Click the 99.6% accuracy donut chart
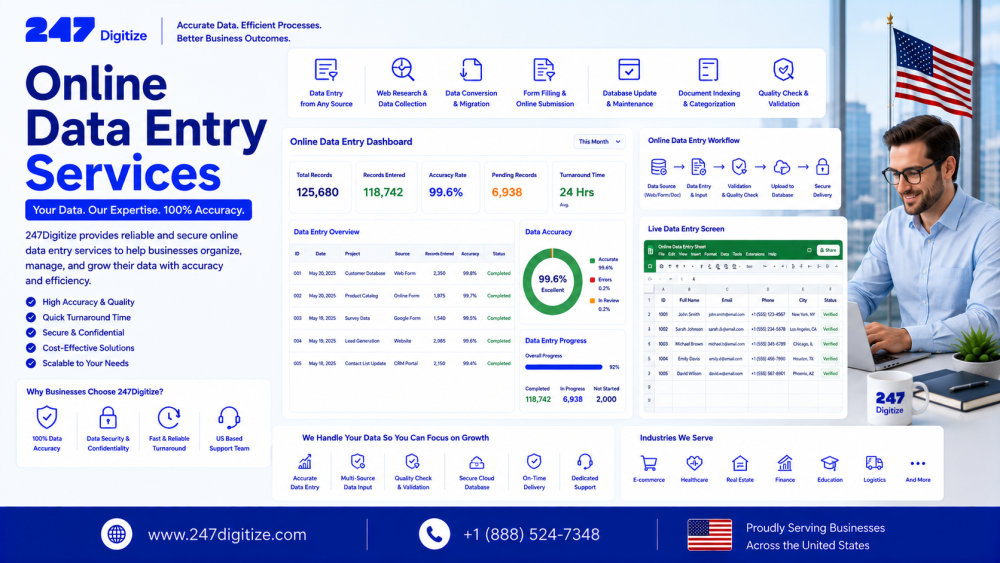Image resolution: width=1000 pixels, height=563 pixels. 552,281
